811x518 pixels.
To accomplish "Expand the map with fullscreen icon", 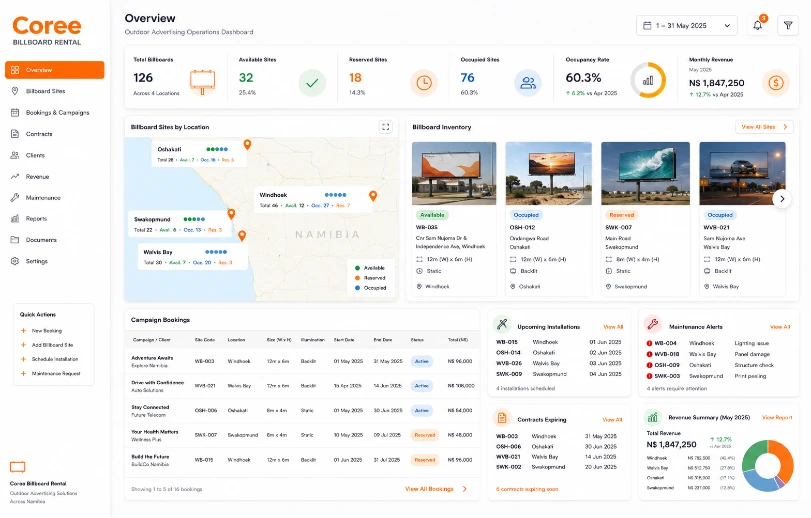I will (385, 127).
